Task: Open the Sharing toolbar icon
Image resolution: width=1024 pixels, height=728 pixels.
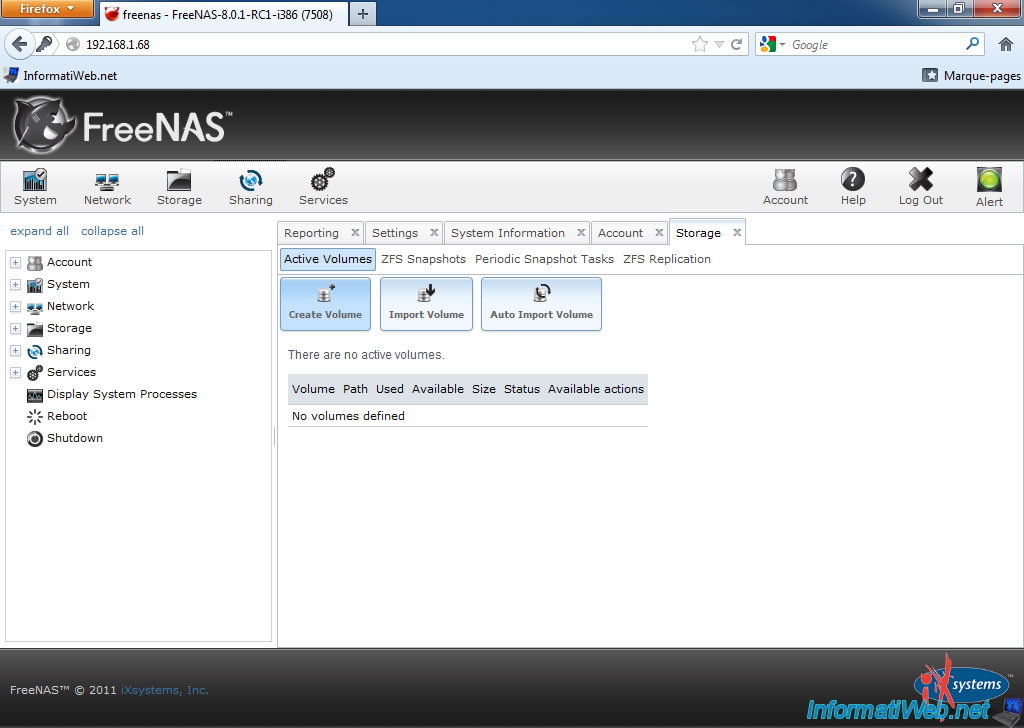Action: coord(251,187)
